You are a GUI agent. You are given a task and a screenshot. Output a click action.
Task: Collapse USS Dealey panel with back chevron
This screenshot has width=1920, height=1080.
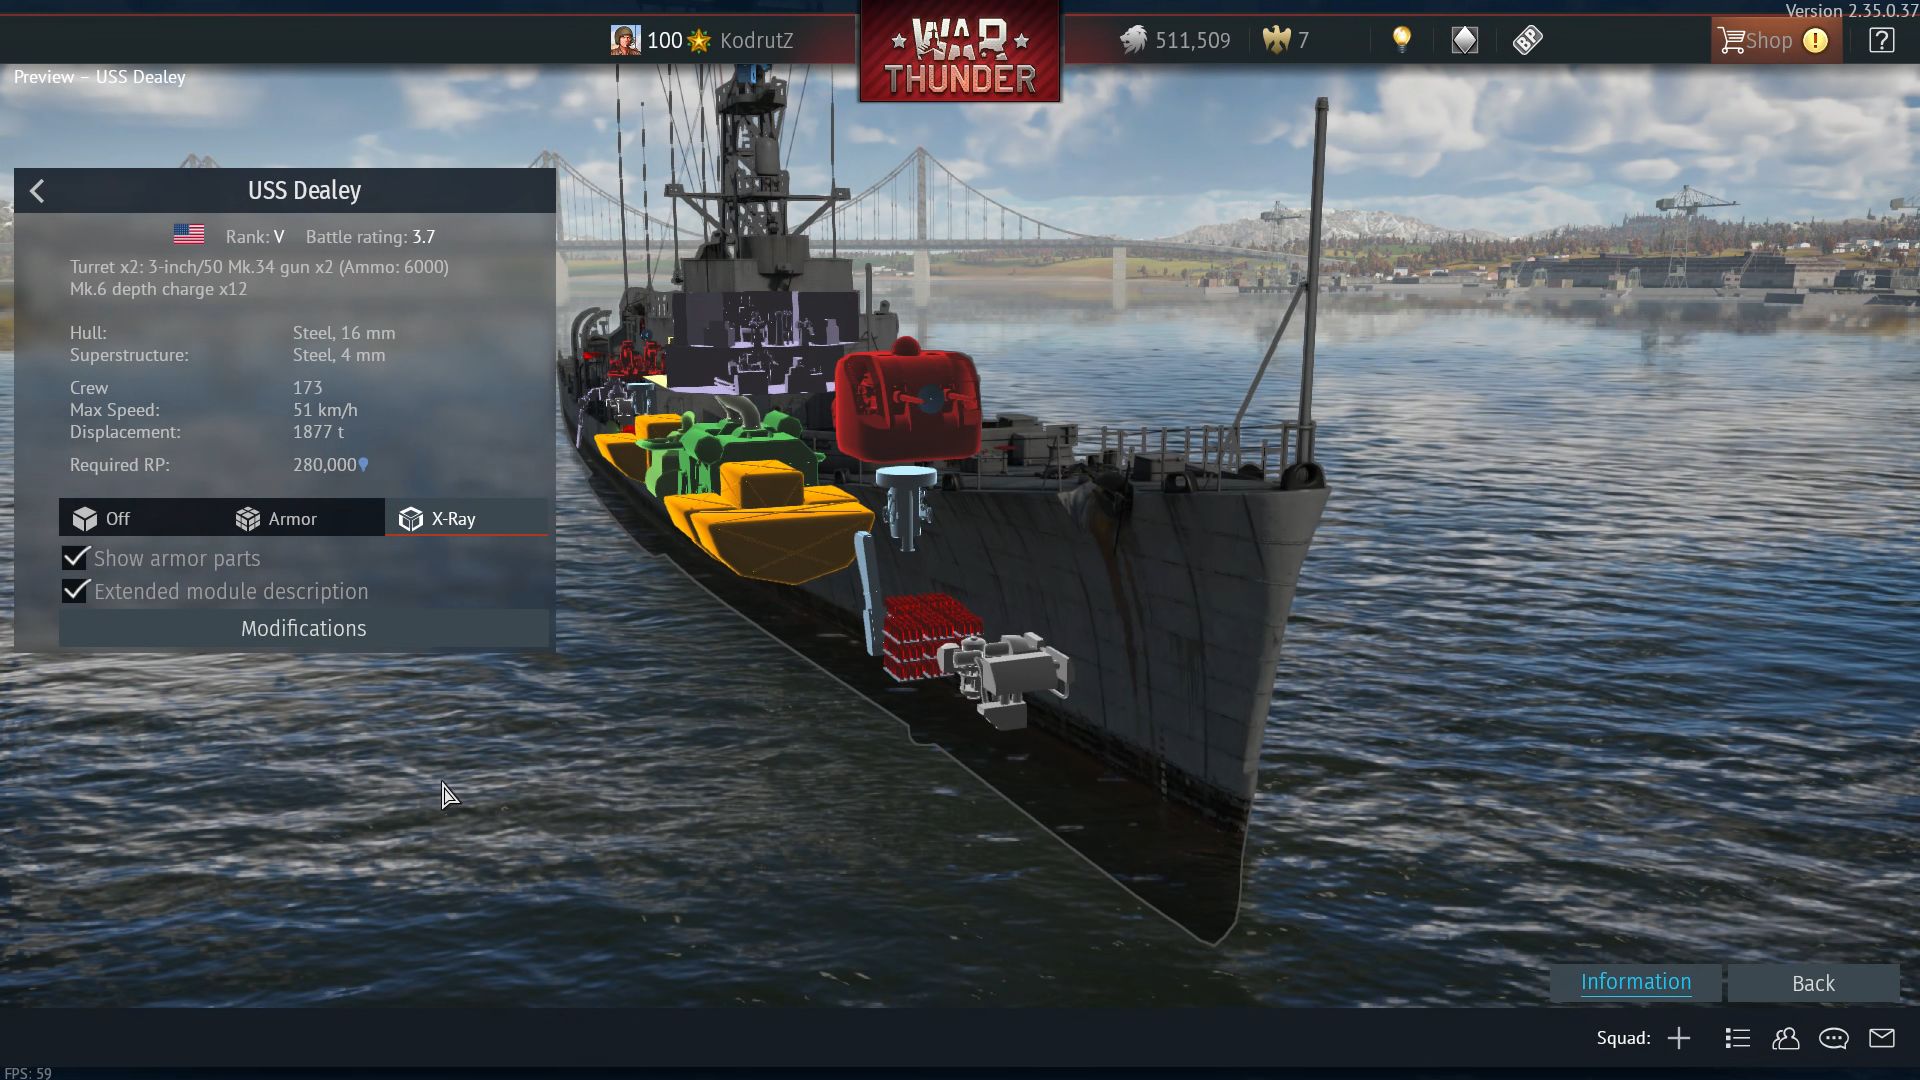(x=37, y=191)
